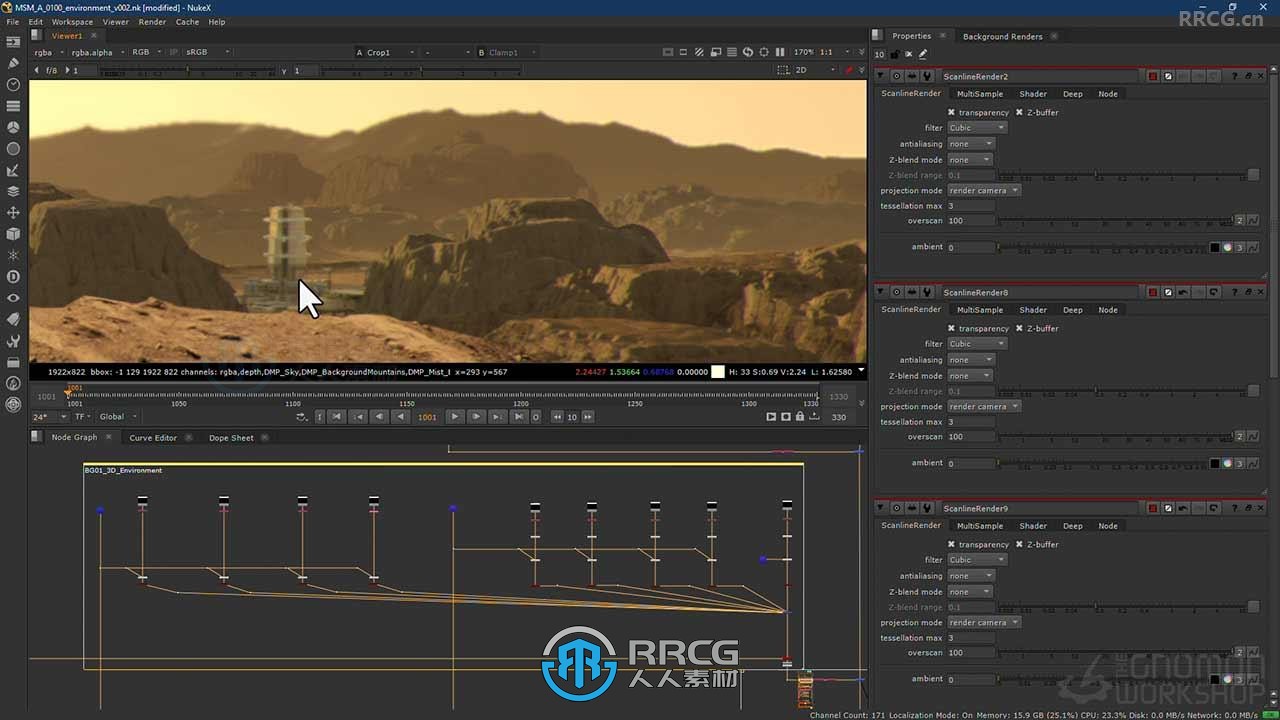Open the rgba channel layer dropdown
The width and height of the screenshot is (1280, 720).
(x=48, y=52)
